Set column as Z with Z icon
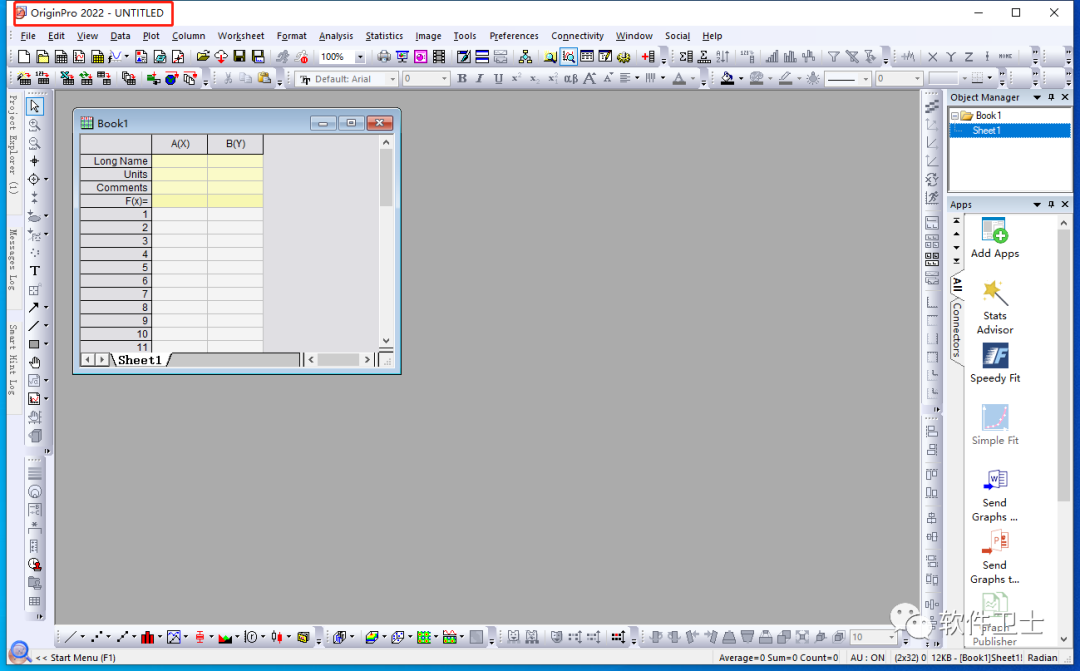 [968, 56]
